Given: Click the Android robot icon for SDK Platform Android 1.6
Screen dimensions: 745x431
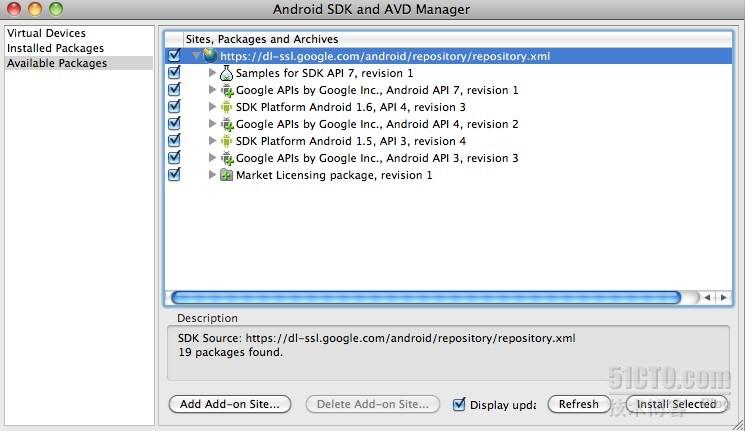Looking at the screenshot, I should tap(227, 107).
